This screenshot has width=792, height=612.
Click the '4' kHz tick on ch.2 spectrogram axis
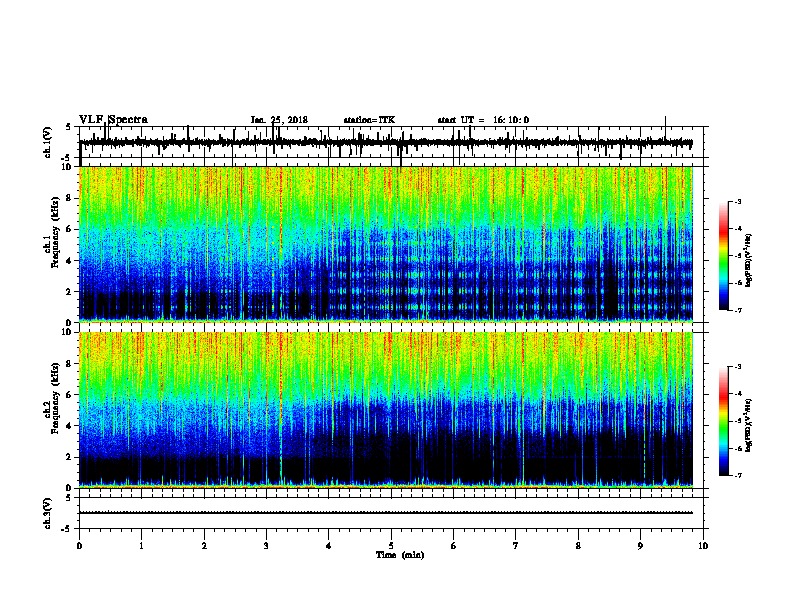tap(69, 426)
